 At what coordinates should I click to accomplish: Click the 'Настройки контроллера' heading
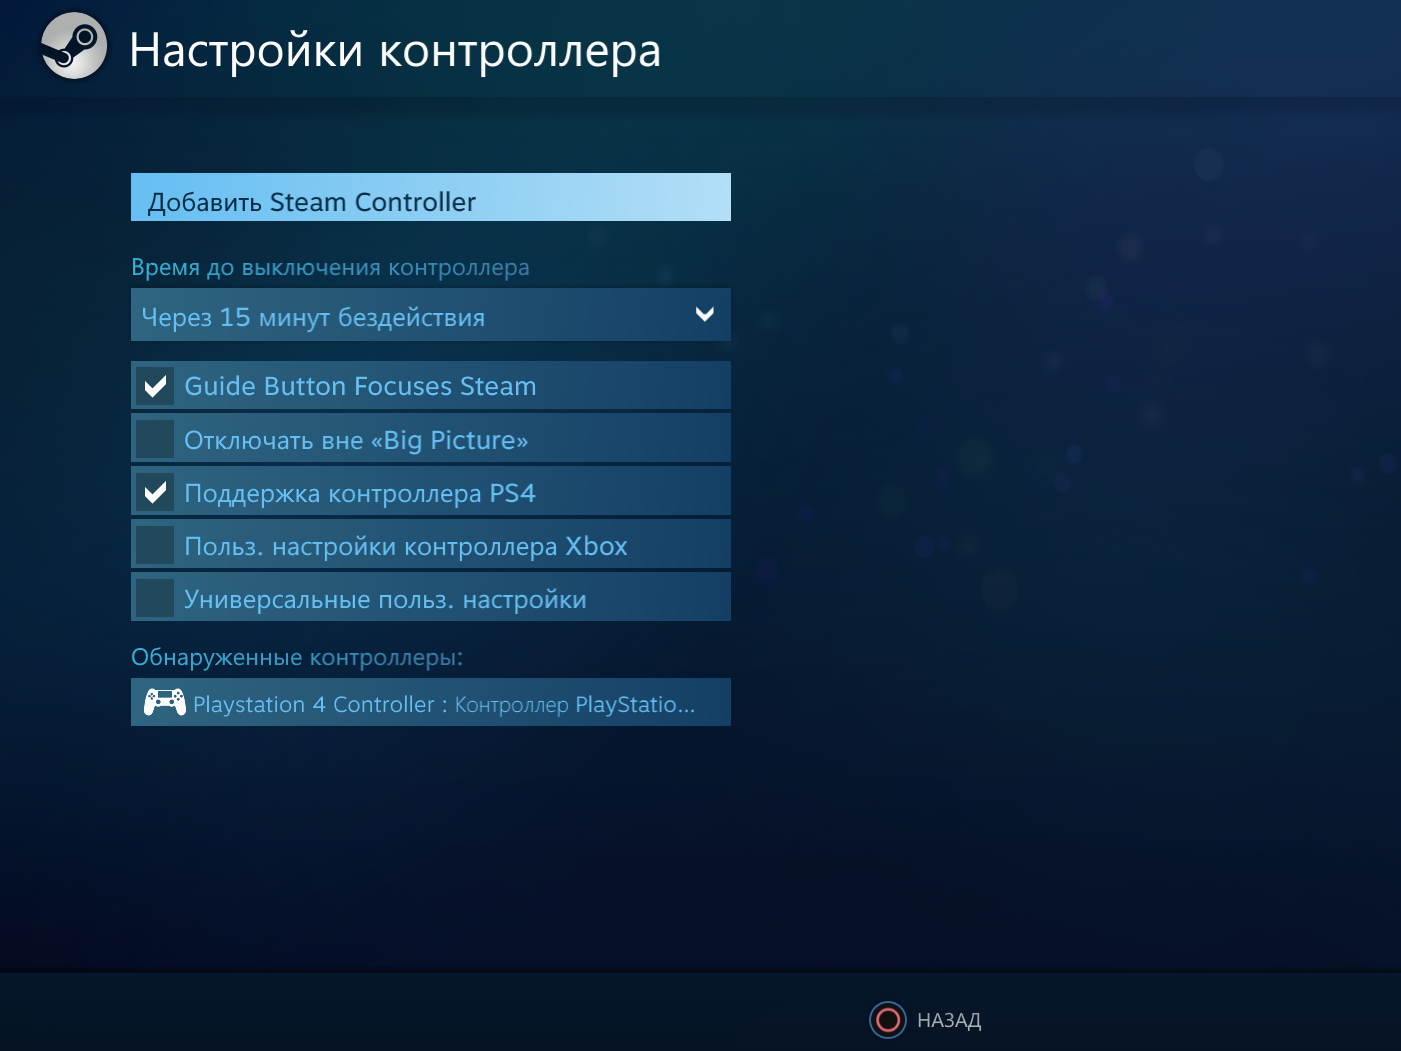(x=395, y=50)
